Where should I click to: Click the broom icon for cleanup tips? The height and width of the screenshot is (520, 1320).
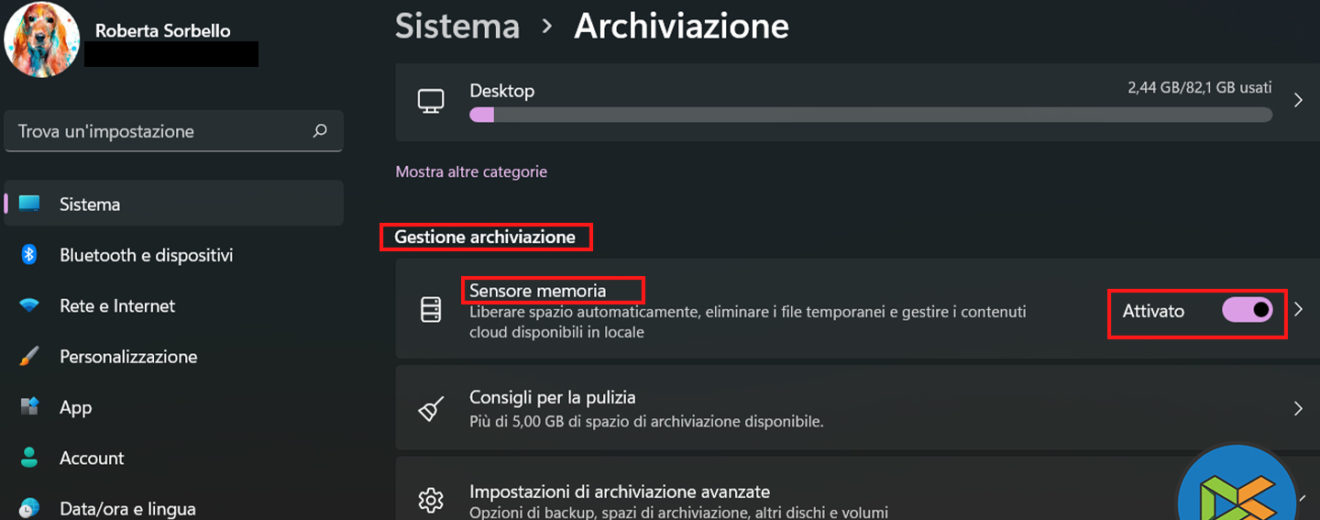click(431, 408)
